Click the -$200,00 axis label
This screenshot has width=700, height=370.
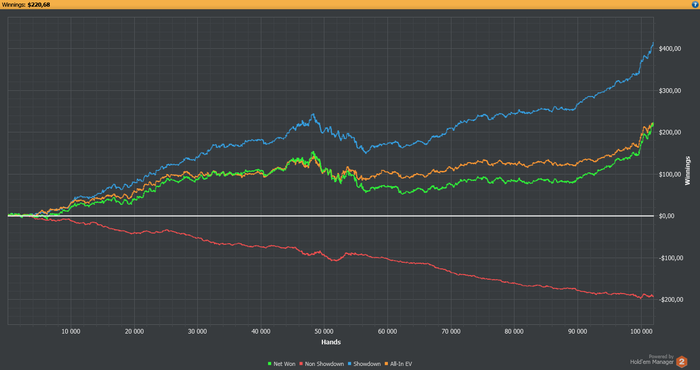tap(670, 299)
